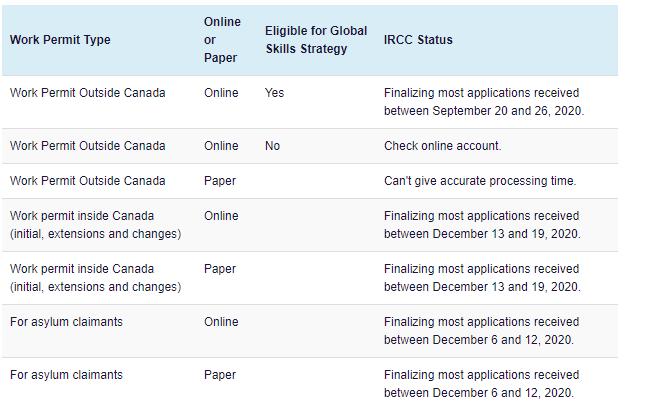Select Work Permit Outside Canada Paper row label
This screenshot has width=653, height=403.
click(x=87, y=181)
